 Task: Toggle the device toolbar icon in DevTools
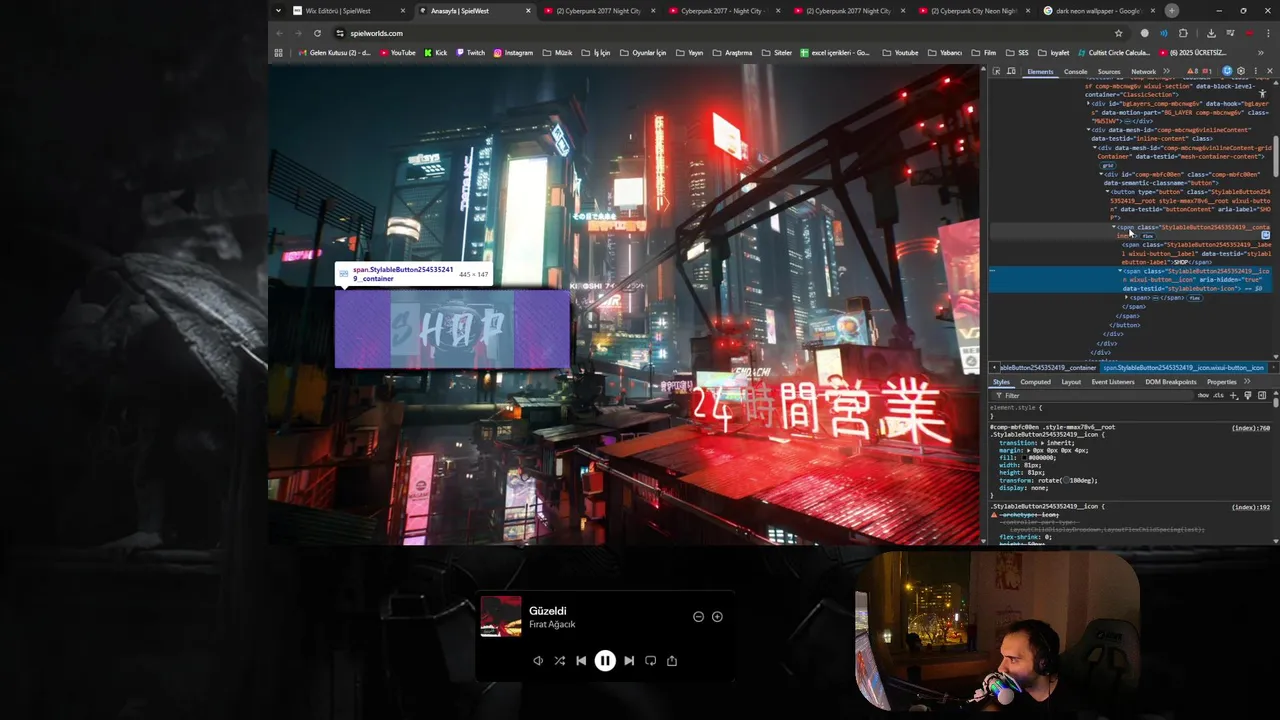click(1011, 71)
